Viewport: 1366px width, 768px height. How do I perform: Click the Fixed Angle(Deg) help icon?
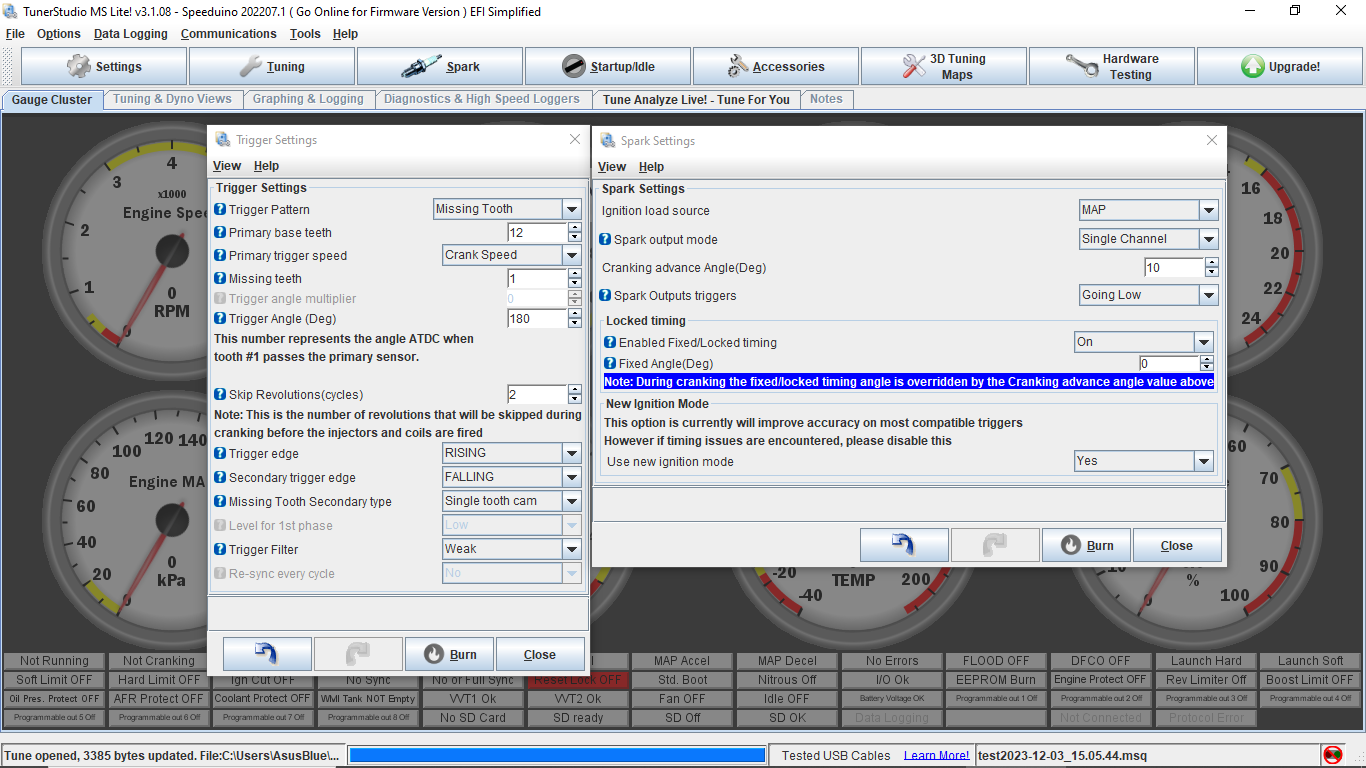tap(610, 364)
